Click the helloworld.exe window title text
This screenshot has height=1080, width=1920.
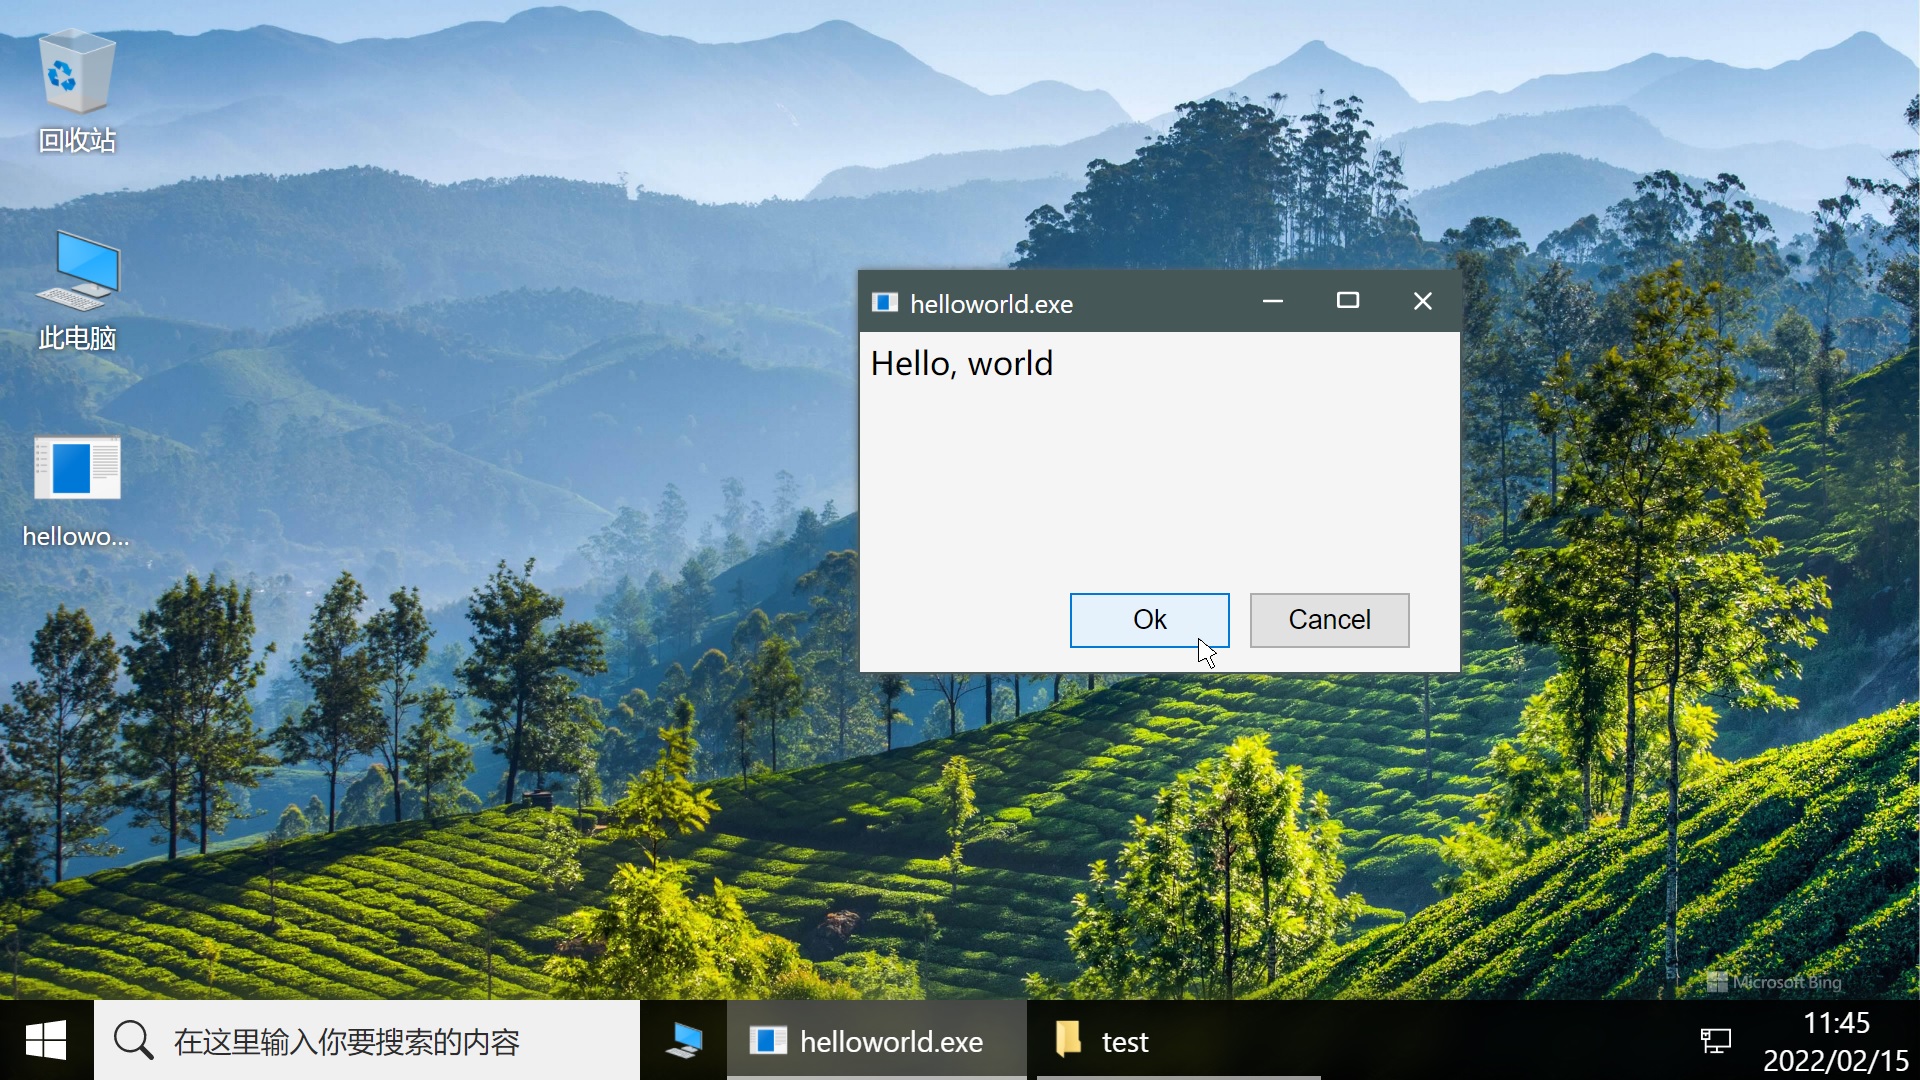991,304
